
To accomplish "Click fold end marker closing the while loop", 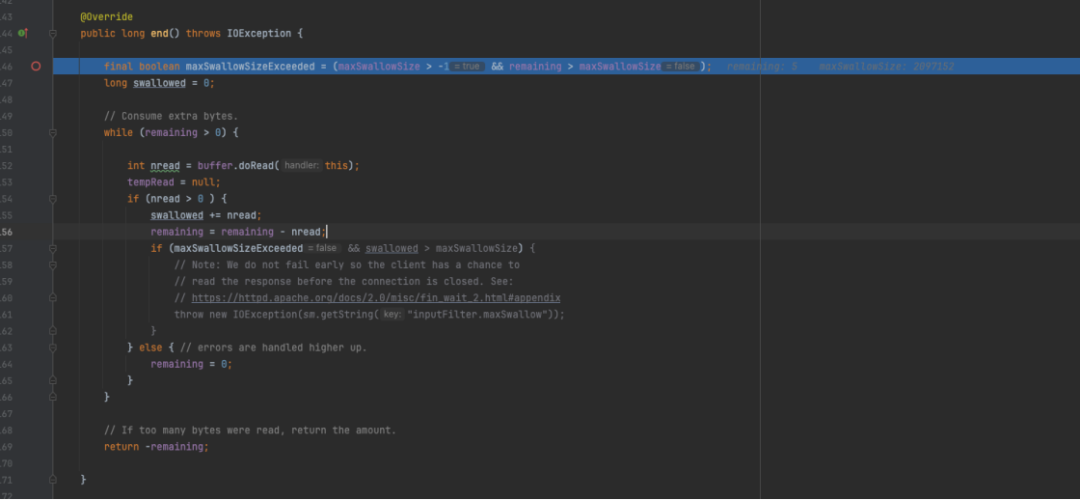I will tap(52, 397).
